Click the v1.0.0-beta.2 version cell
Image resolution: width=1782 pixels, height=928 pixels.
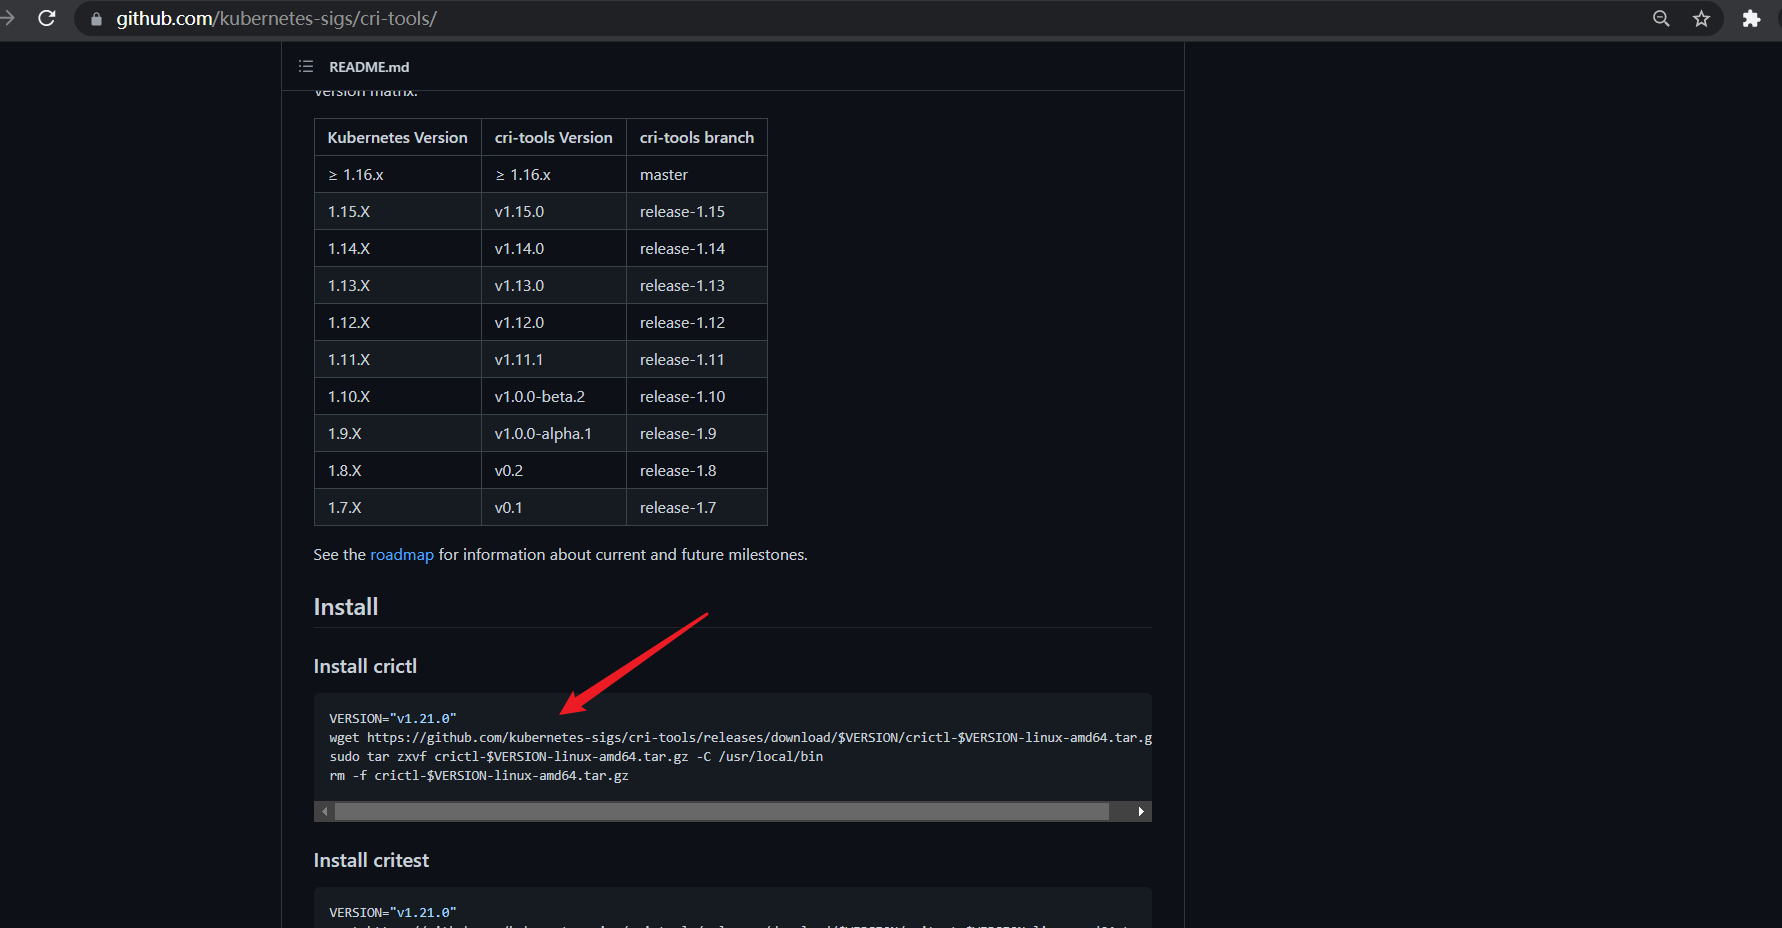pyautogui.click(x=554, y=396)
